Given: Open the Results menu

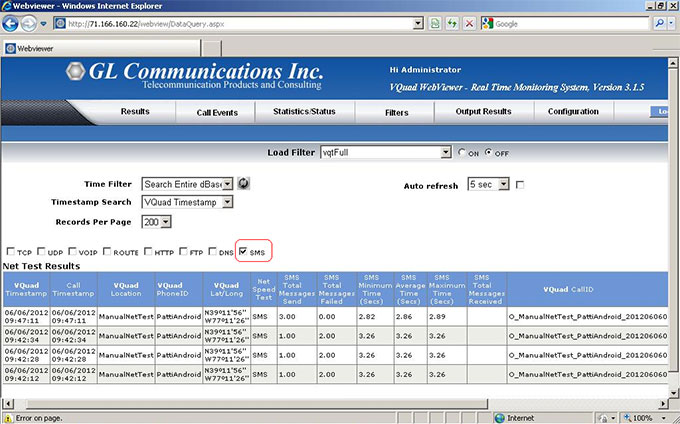Looking at the screenshot, I should 135,112.
